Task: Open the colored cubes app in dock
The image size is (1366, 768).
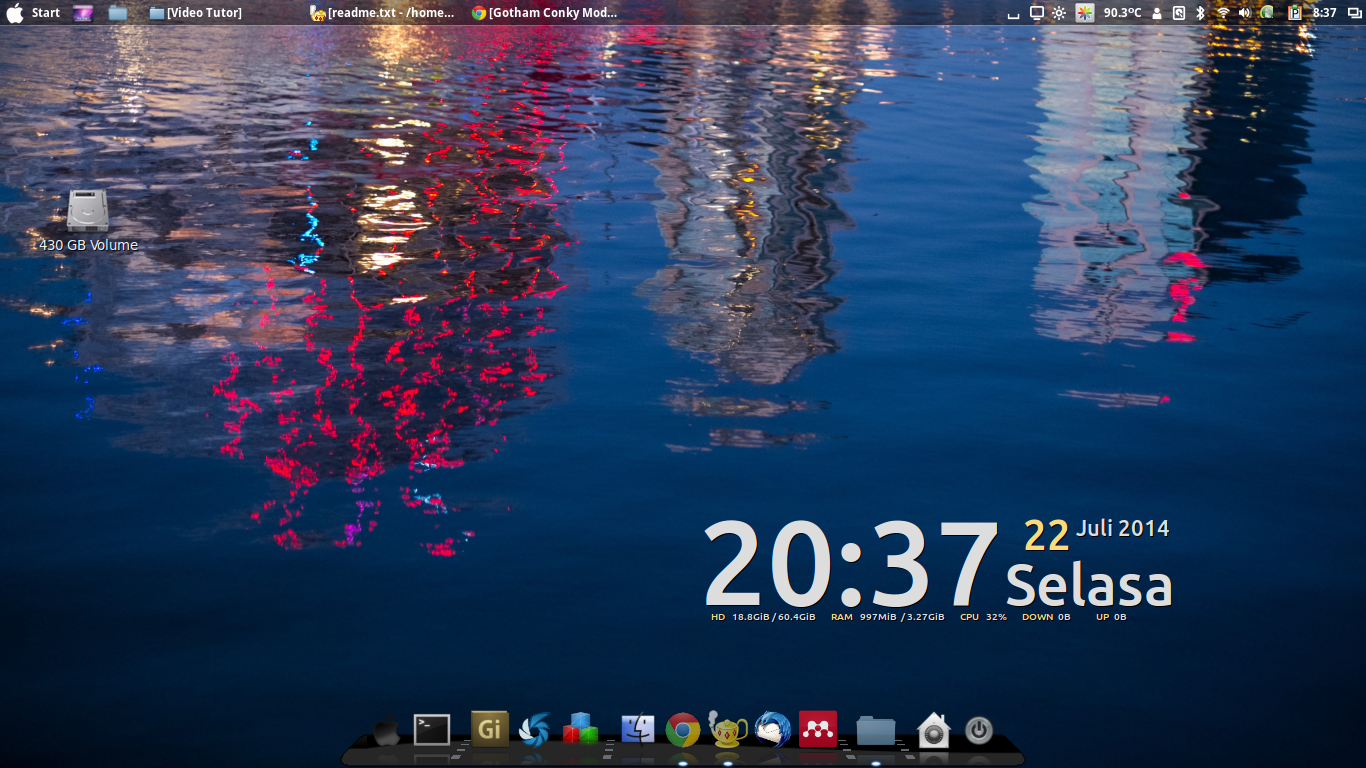Action: [x=580, y=729]
